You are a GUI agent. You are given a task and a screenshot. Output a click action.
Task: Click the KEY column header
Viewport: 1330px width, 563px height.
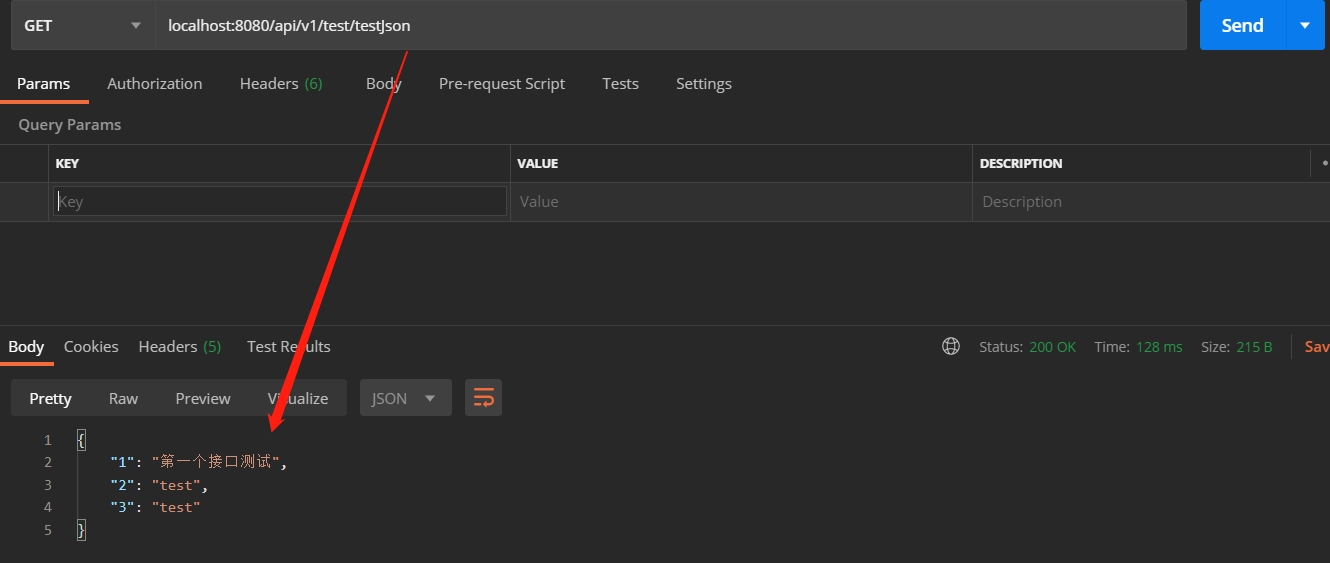(67, 163)
